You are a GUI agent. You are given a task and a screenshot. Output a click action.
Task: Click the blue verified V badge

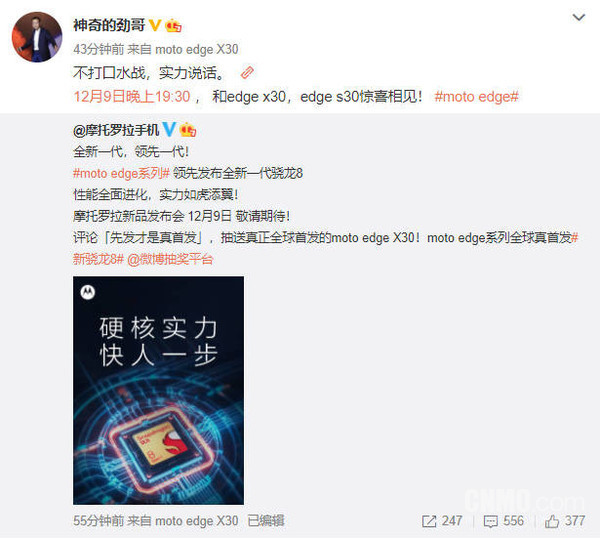[169, 130]
